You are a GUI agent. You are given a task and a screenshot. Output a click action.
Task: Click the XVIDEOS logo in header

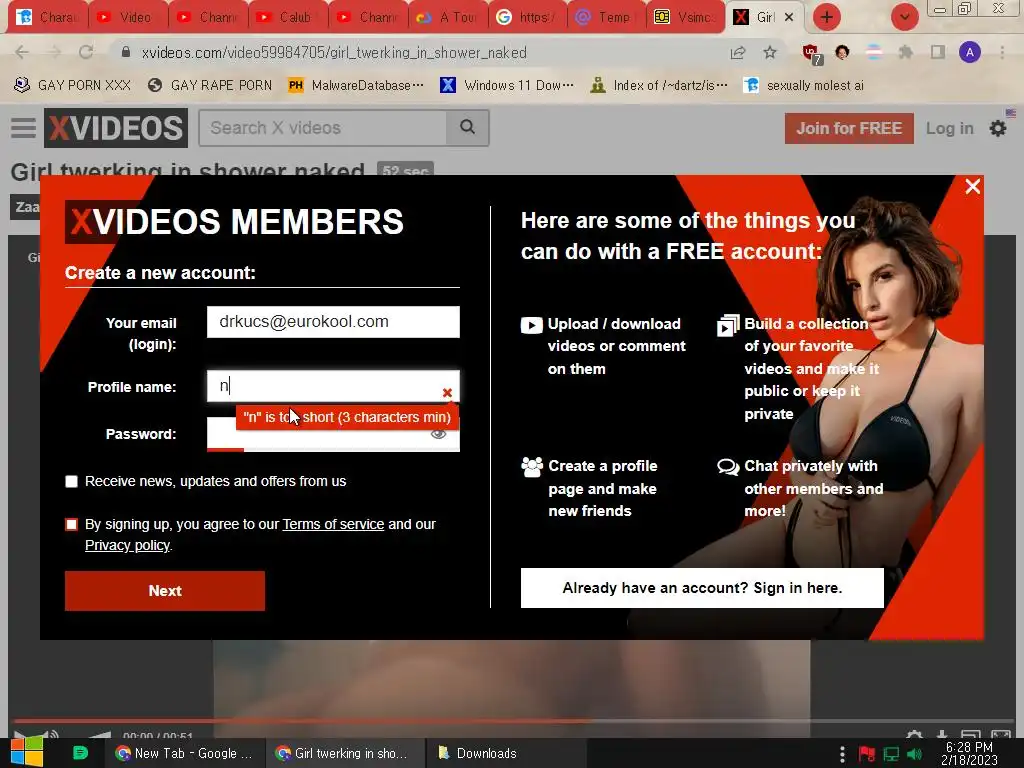(116, 128)
